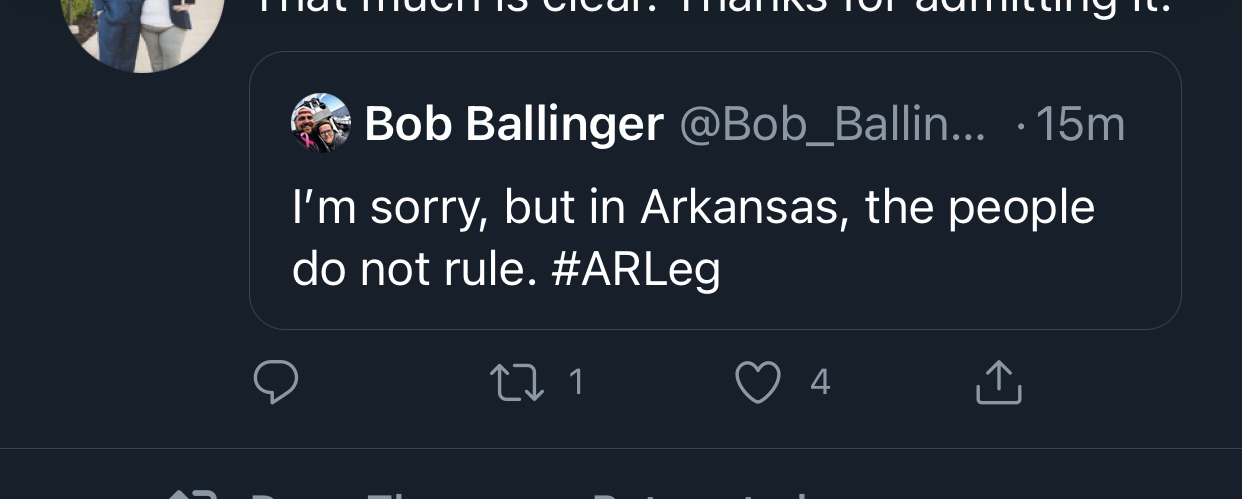Click the 15m timestamp

(1080, 124)
